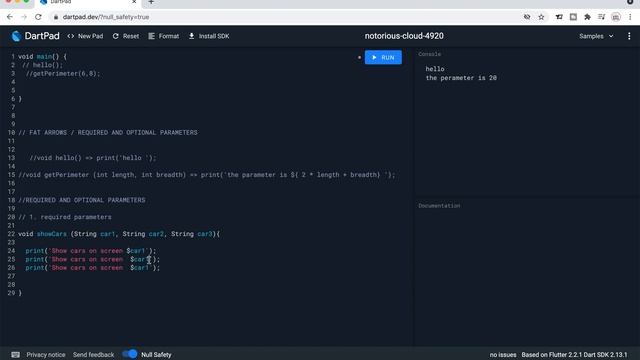Image resolution: width=640 pixels, height=360 pixels.
Task: Close the DartPad browser tab
Action: pos(134,2)
